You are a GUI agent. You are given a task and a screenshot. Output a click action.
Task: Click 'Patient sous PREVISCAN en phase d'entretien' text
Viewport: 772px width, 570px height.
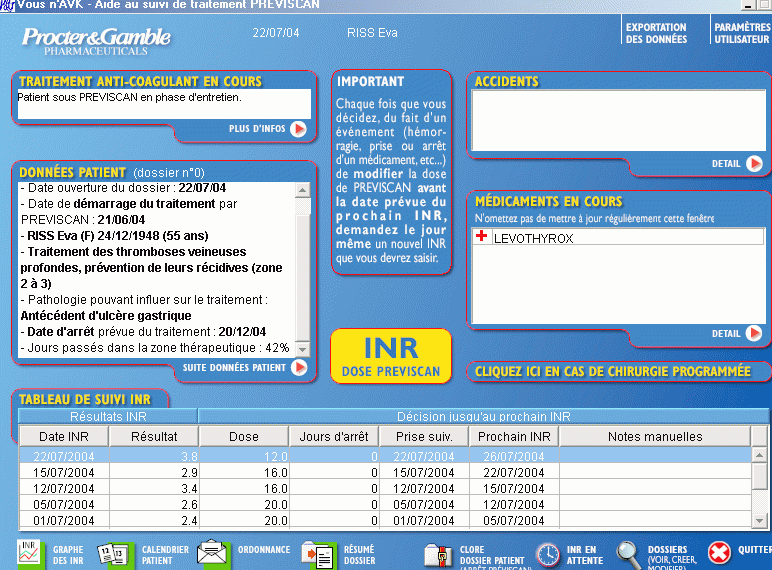pos(129,97)
